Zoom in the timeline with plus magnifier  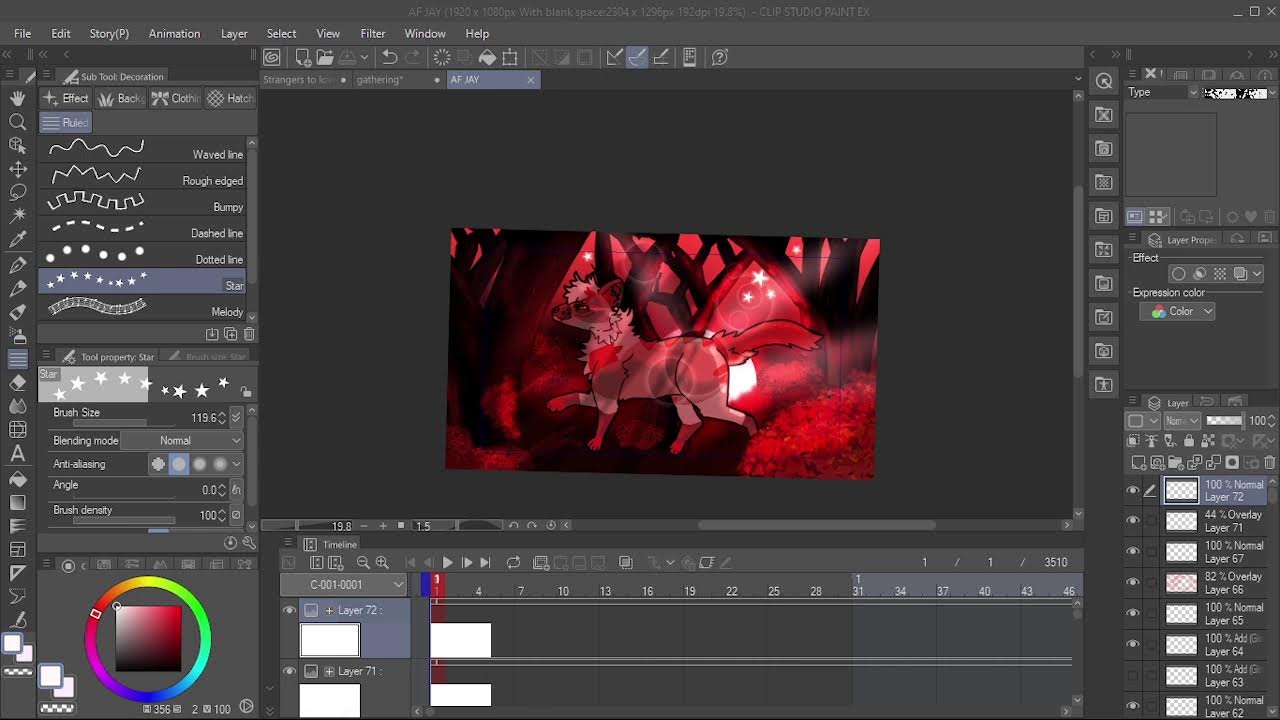pos(382,563)
